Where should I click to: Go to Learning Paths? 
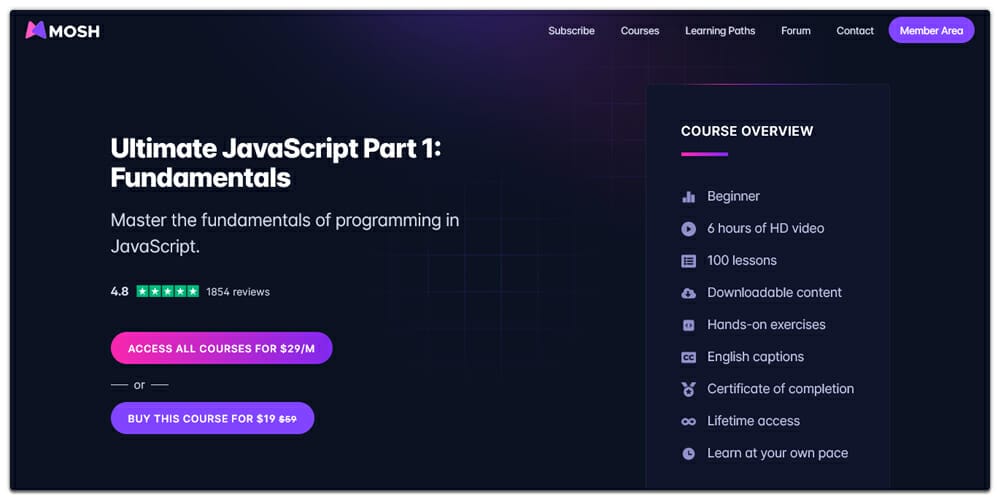click(x=720, y=31)
